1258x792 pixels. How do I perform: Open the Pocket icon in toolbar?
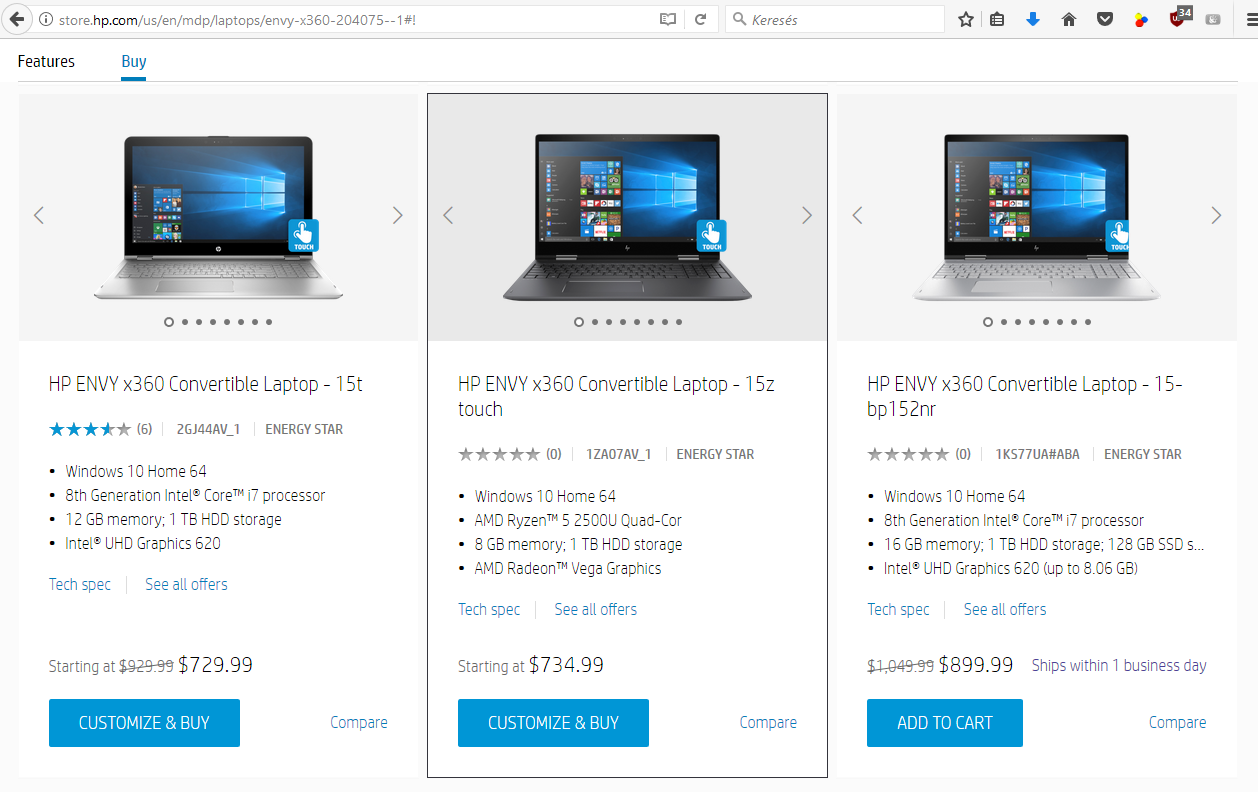1105,19
